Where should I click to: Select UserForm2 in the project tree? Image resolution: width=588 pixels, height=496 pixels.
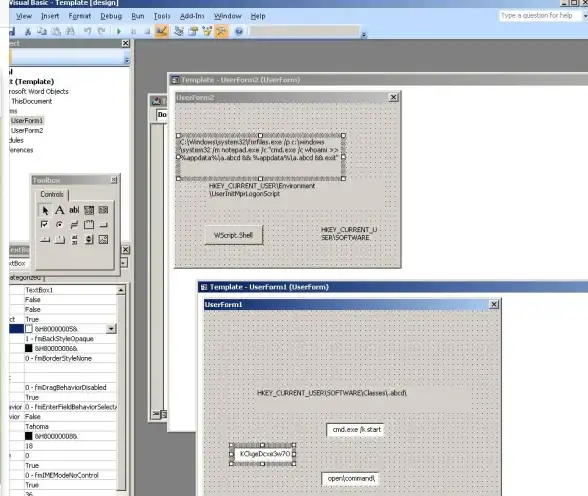click(27, 130)
